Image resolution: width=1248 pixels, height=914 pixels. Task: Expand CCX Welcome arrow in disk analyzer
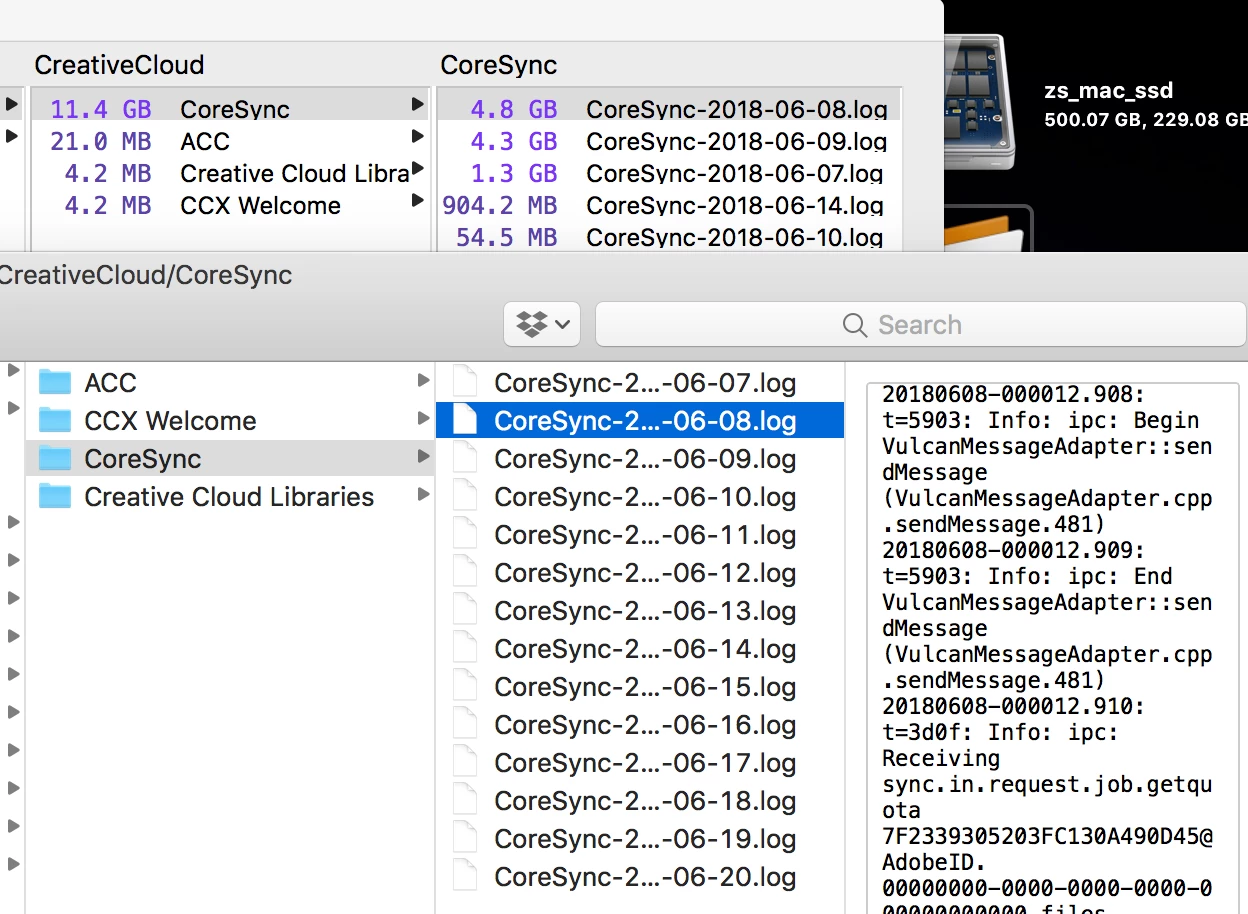pyautogui.click(x=417, y=200)
